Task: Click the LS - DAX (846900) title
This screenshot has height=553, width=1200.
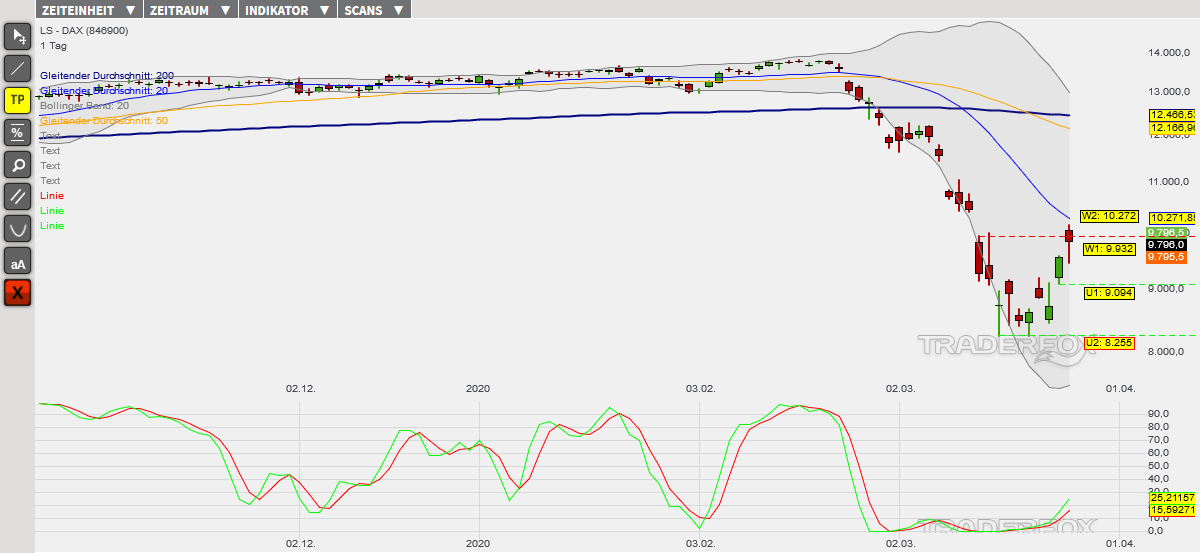Action: pyautogui.click(x=84, y=31)
